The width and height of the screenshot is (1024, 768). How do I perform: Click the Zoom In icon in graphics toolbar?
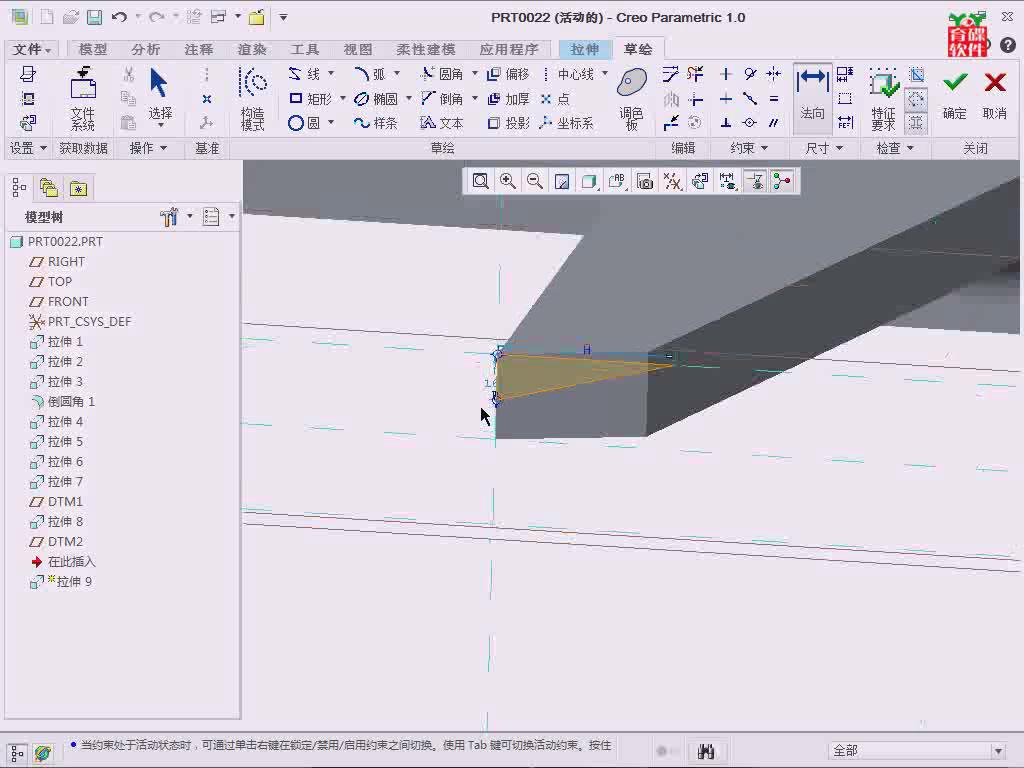(507, 181)
